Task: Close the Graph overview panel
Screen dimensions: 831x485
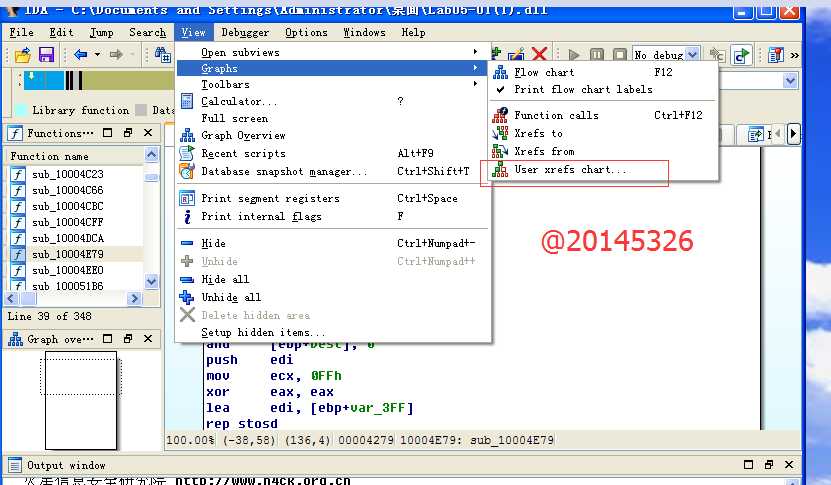Action: pos(148,339)
